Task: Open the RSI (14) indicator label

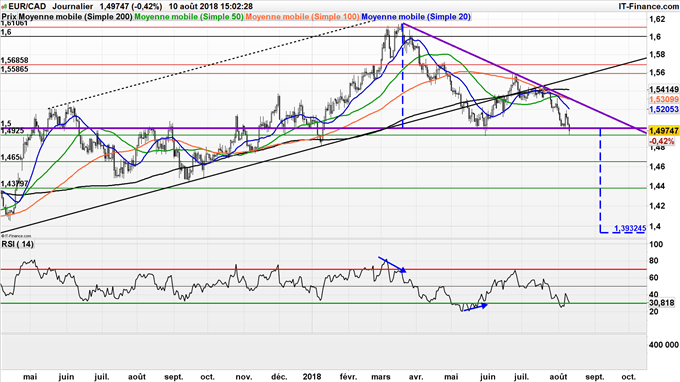Action: (17, 244)
